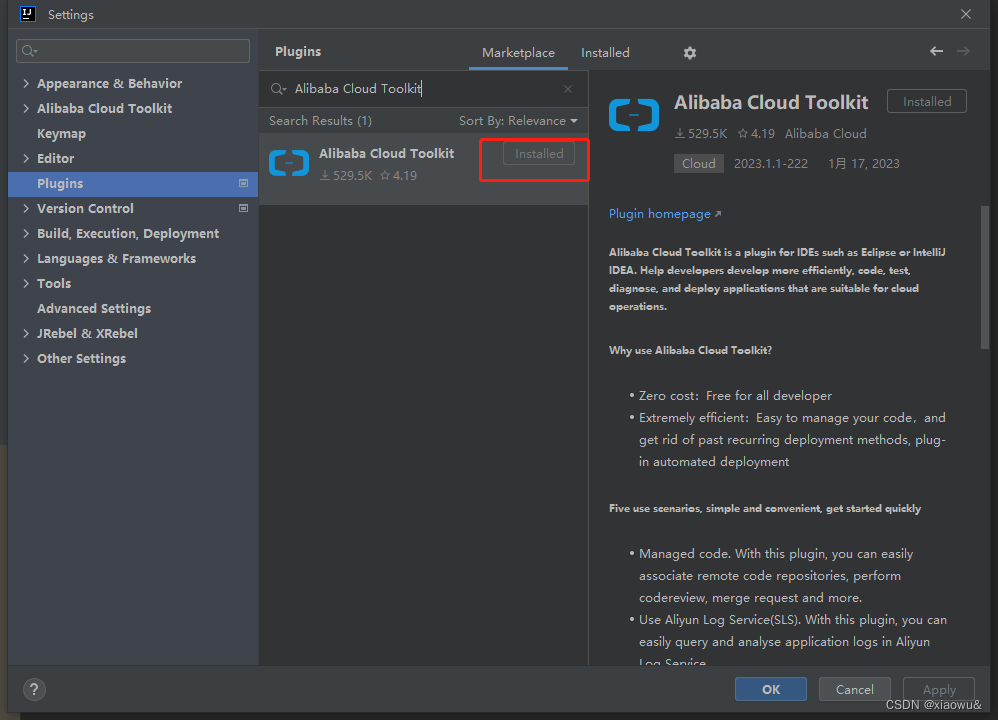Viewport: 998px width, 720px height.
Task: Clear the search field using the X icon
Action: (x=567, y=89)
